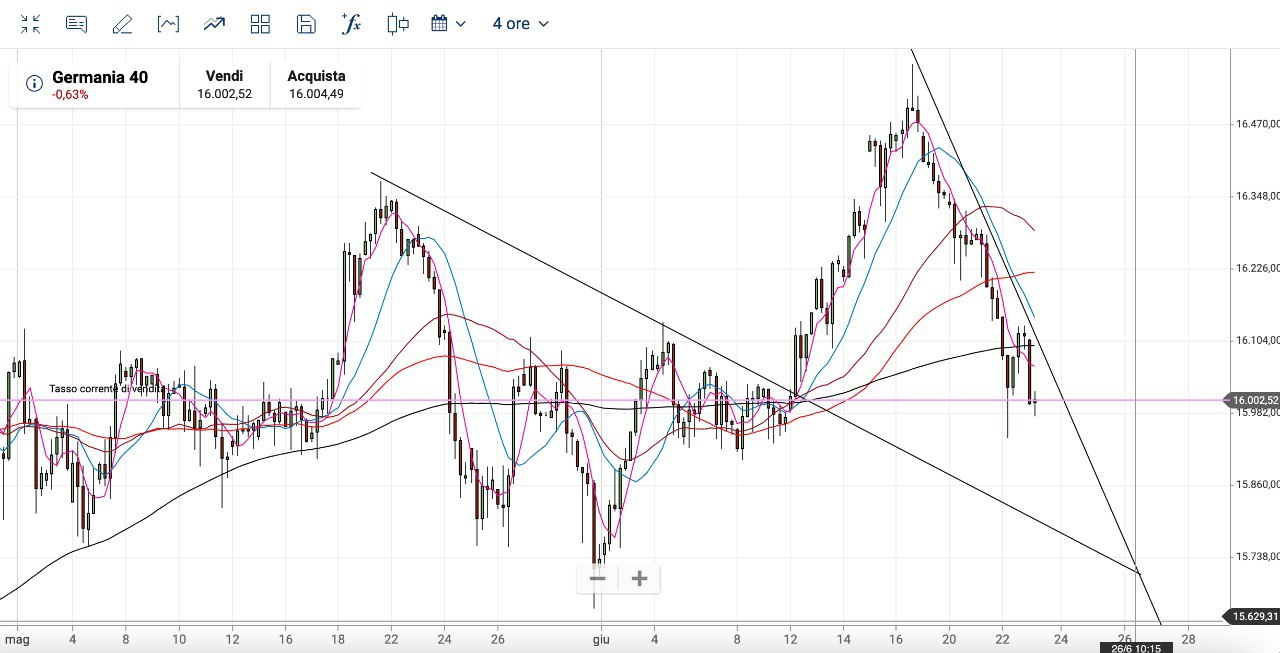Select the 16.002,52 current price label
Viewport: 1280px width, 653px height.
click(x=1255, y=400)
